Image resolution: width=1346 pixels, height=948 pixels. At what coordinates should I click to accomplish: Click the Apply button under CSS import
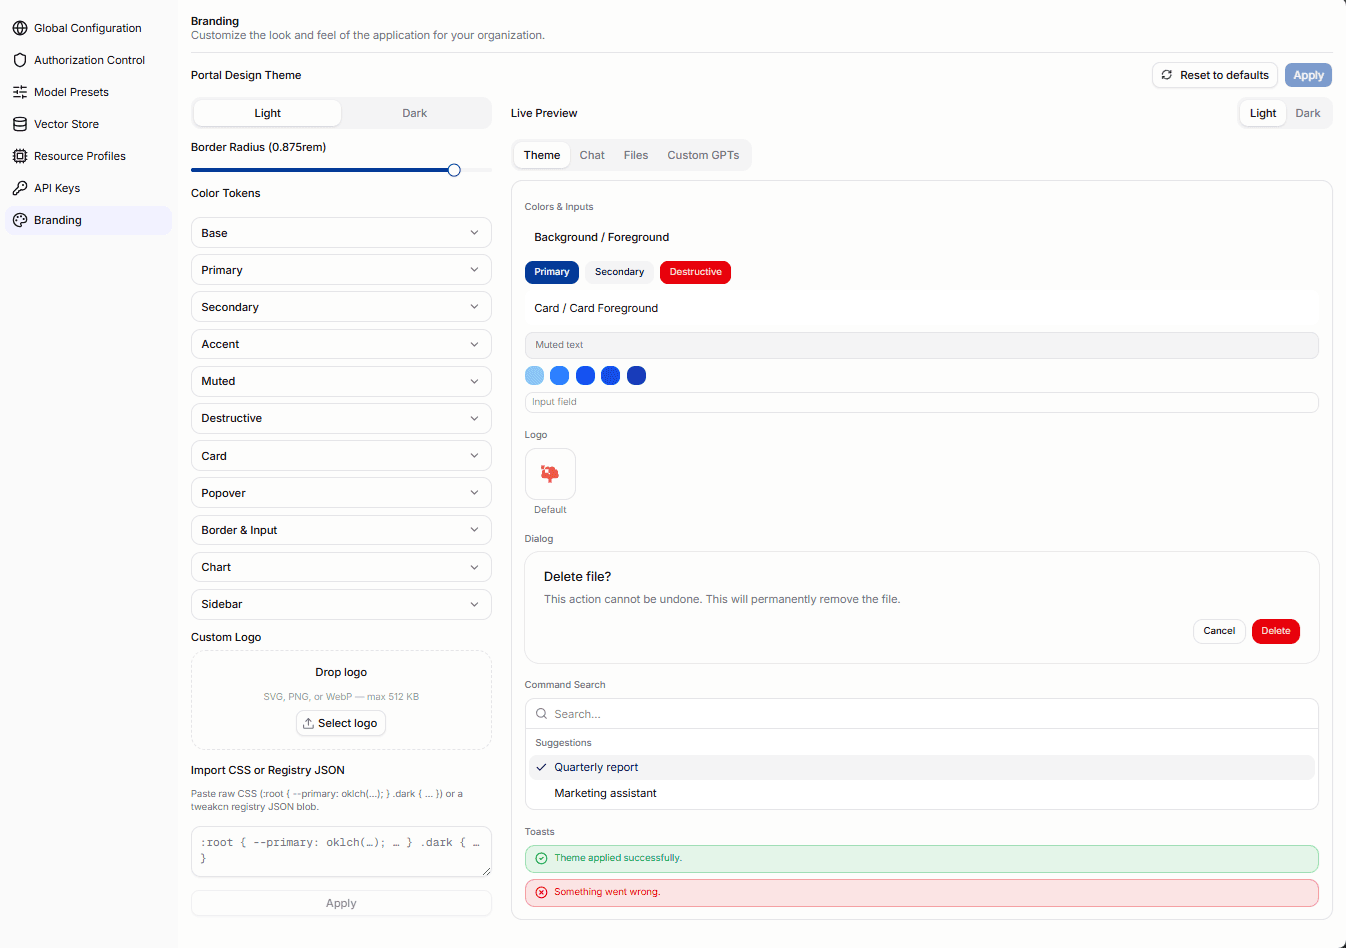341,903
